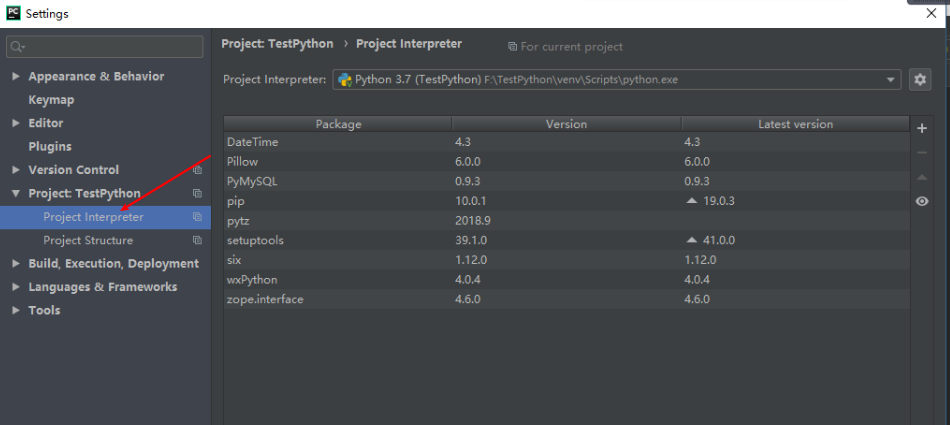Click the search magnifier icon
Viewport: 950px width, 425px height.
17,47
